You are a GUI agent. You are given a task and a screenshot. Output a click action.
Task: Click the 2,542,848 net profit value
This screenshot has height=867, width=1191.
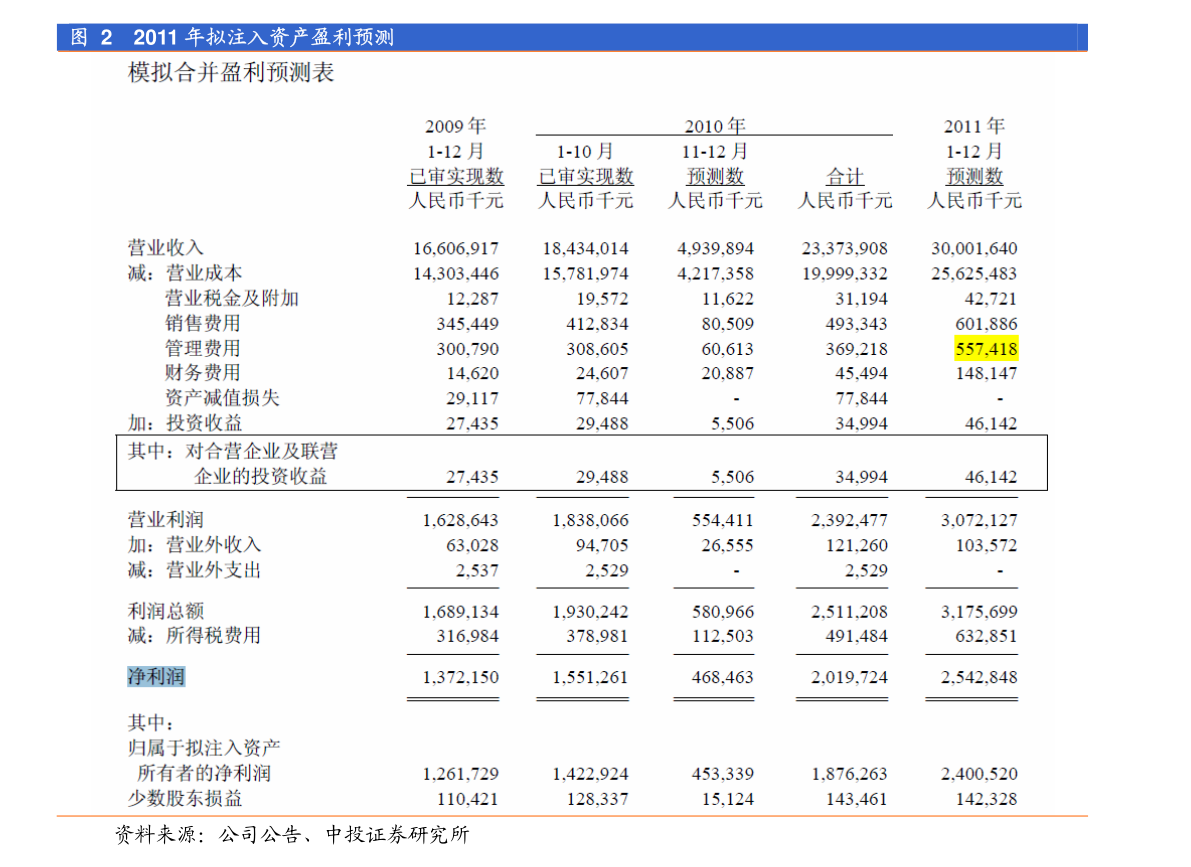(978, 678)
